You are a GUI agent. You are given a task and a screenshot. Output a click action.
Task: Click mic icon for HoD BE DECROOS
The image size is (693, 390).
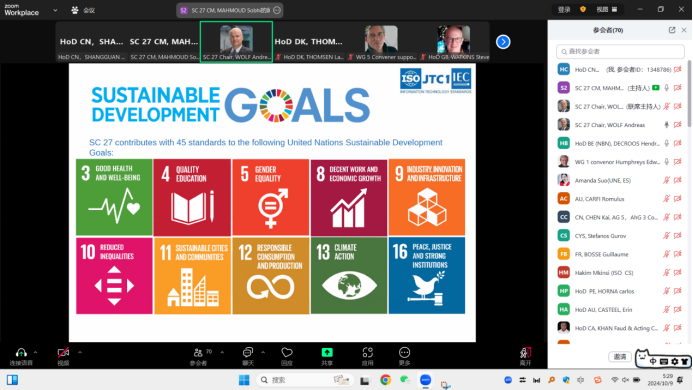(x=666, y=143)
